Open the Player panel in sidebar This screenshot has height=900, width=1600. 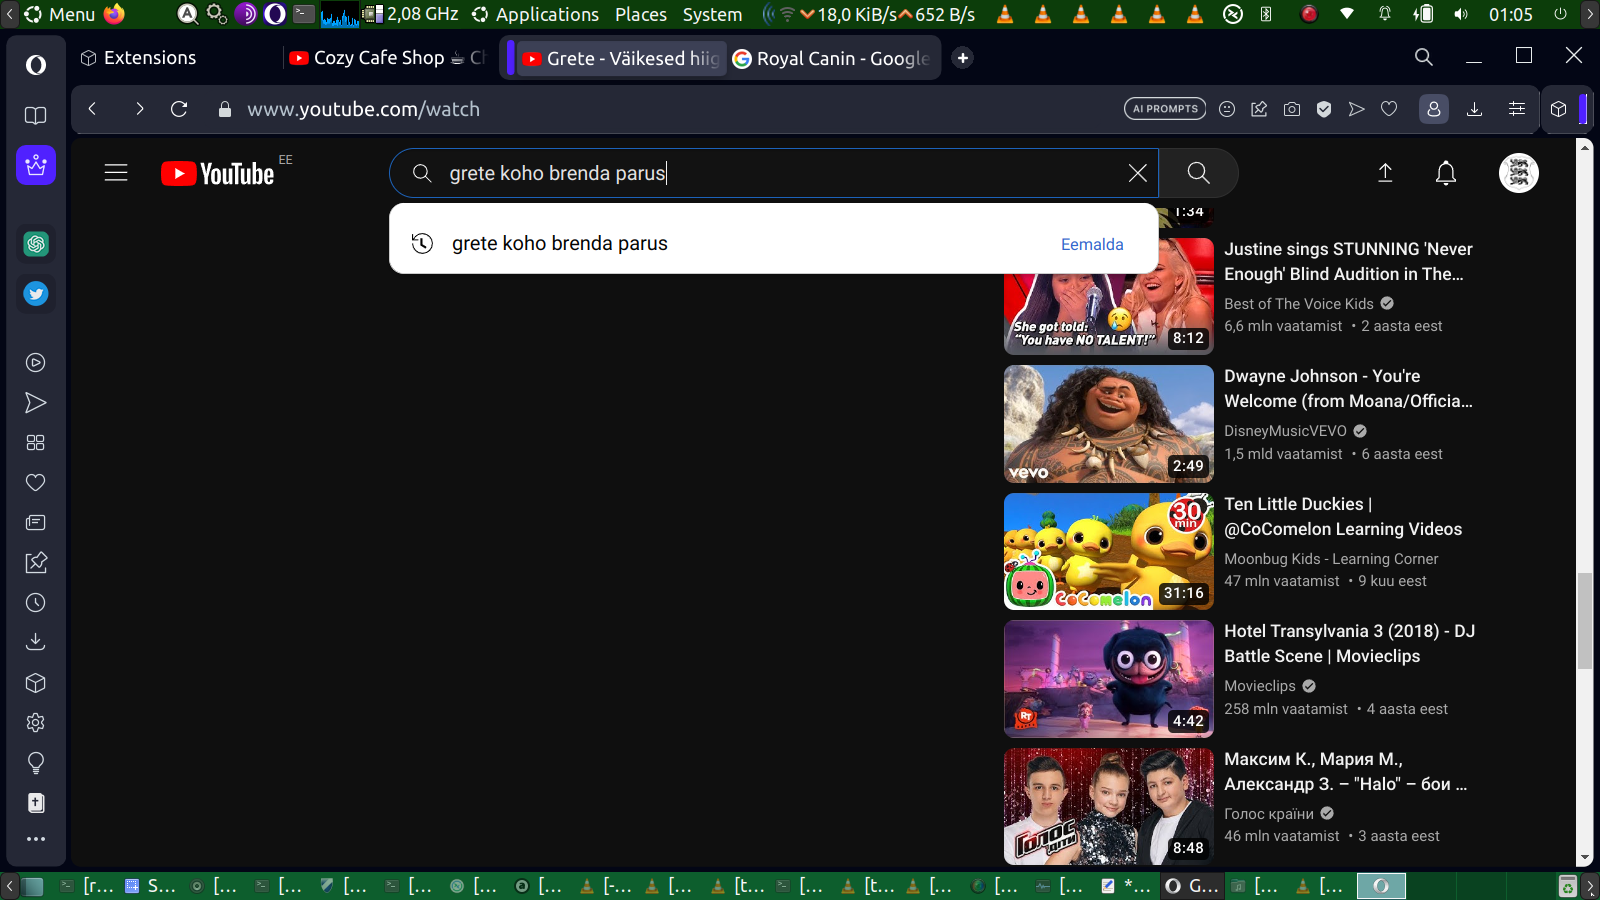point(36,363)
